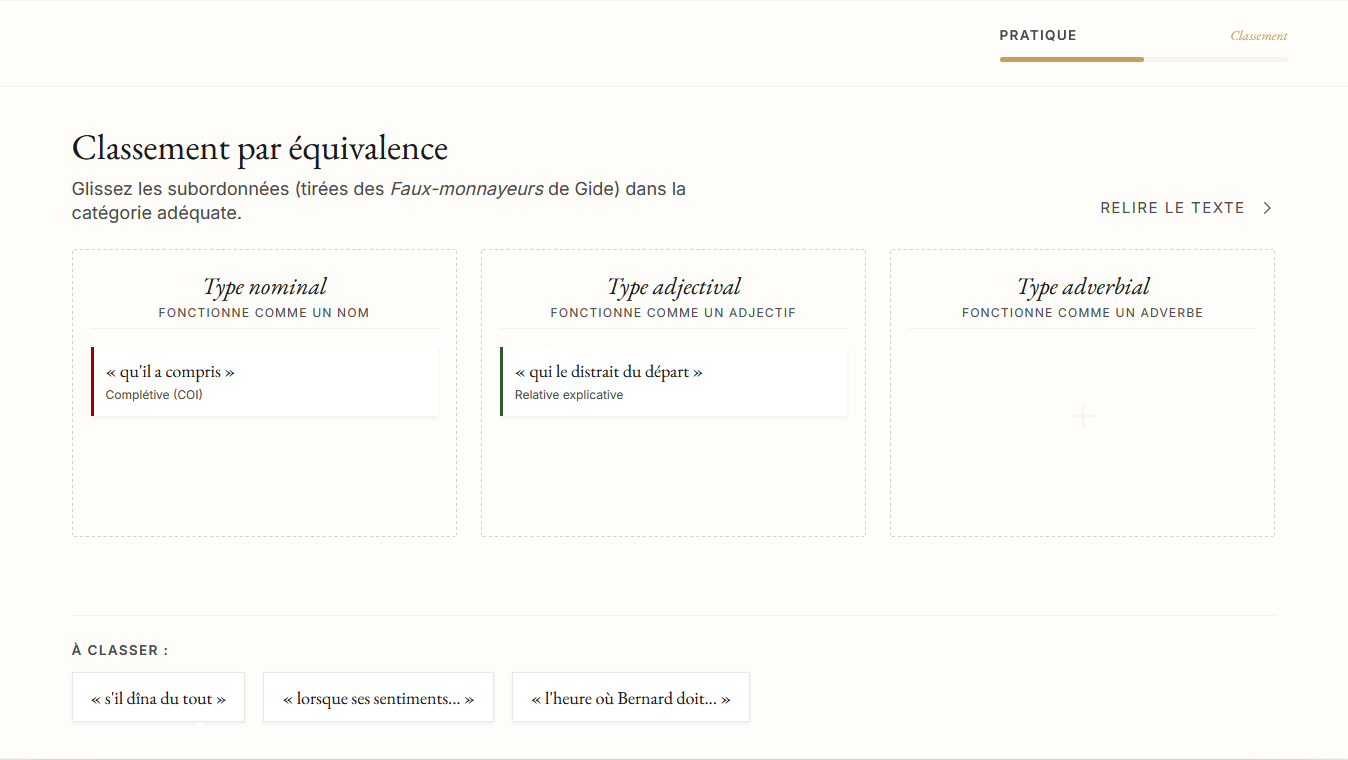Click the plus icon in Type adverbial zone
This screenshot has height=760, width=1348.
tap(1082, 417)
